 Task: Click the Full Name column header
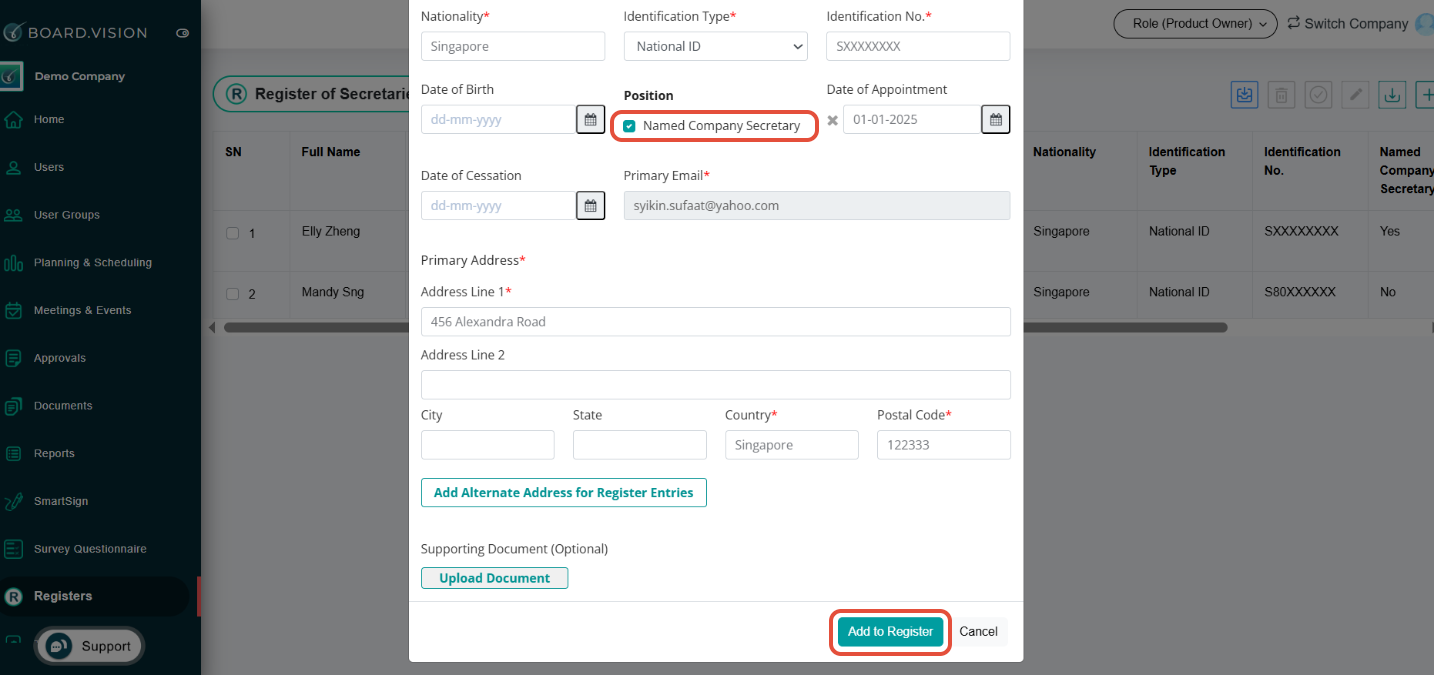(x=331, y=152)
